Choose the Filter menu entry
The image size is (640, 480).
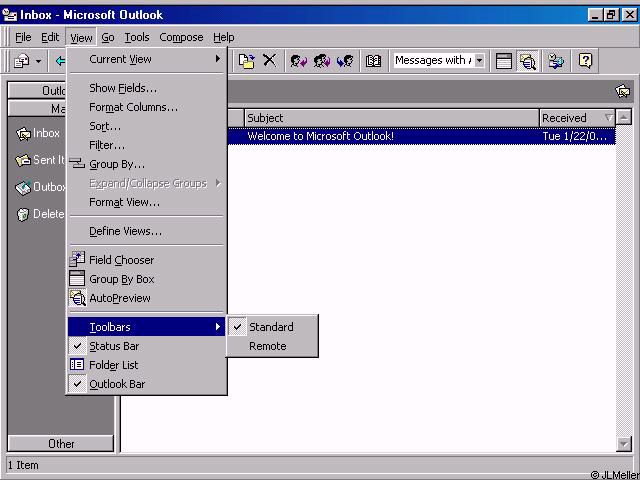click(146, 145)
